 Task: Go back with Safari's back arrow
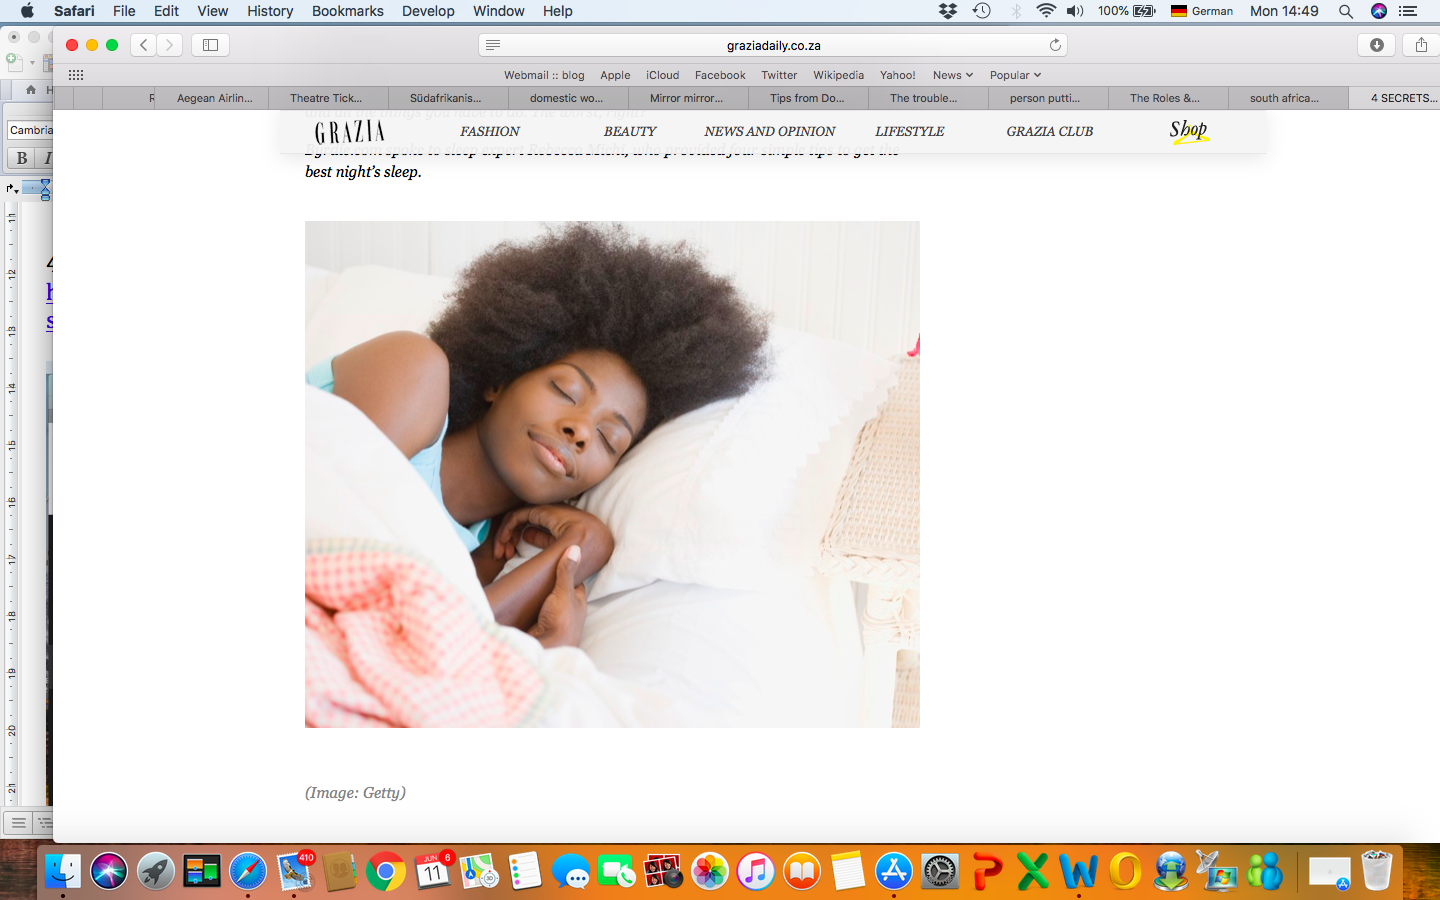coord(144,45)
